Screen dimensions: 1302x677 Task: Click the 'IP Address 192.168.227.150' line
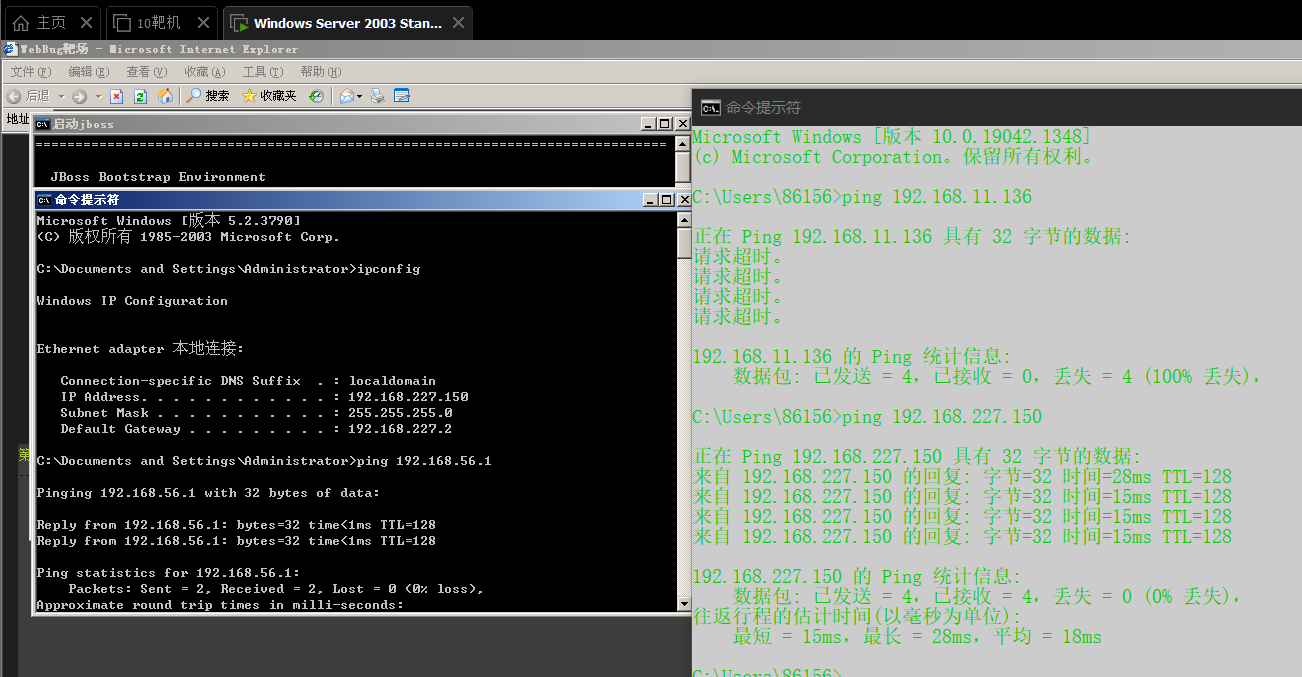(264, 397)
